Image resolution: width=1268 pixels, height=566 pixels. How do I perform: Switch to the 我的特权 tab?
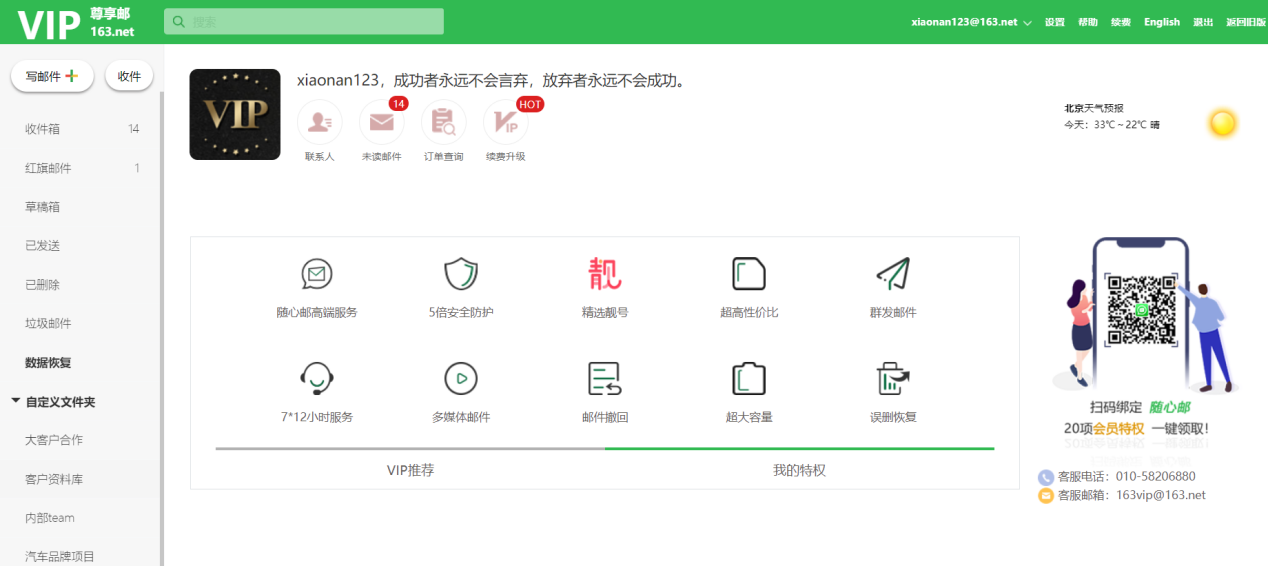click(x=799, y=470)
